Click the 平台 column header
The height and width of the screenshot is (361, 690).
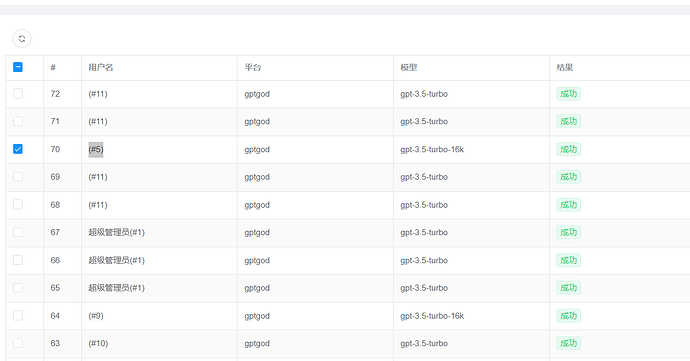253,67
